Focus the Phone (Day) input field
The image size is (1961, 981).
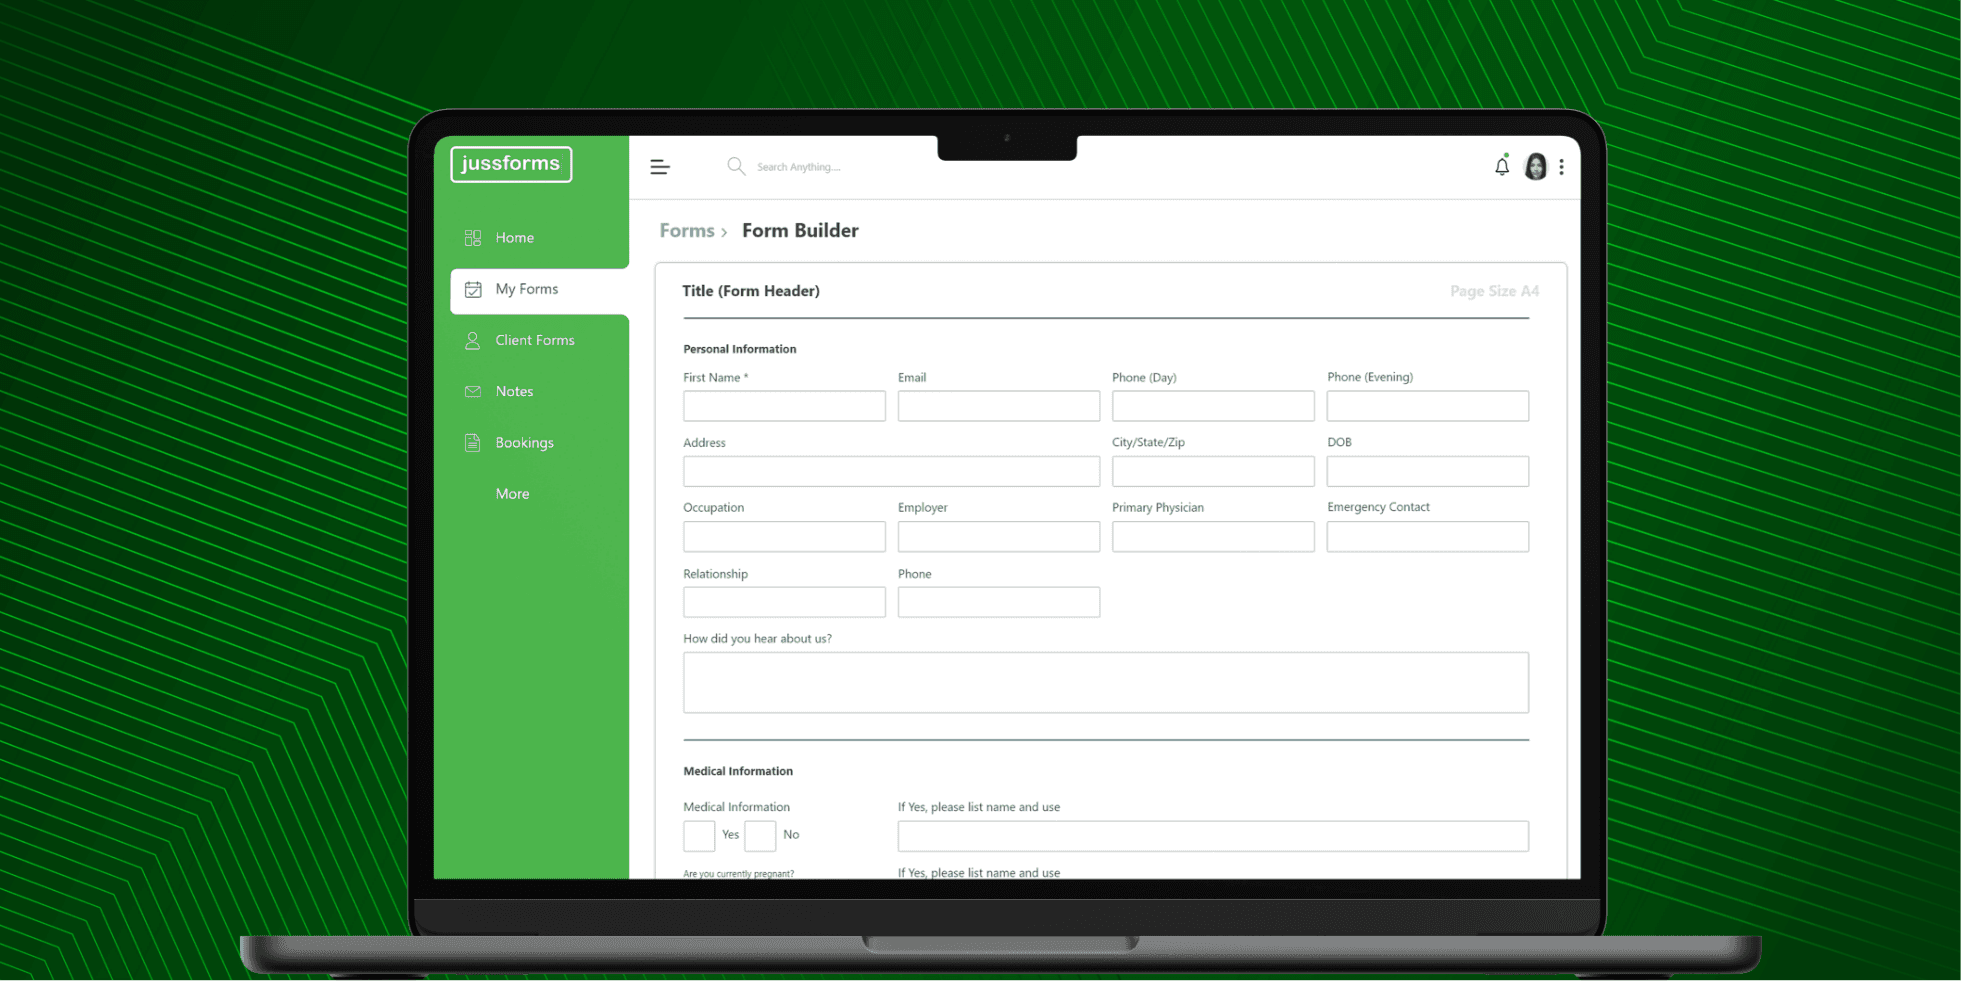1213,406
